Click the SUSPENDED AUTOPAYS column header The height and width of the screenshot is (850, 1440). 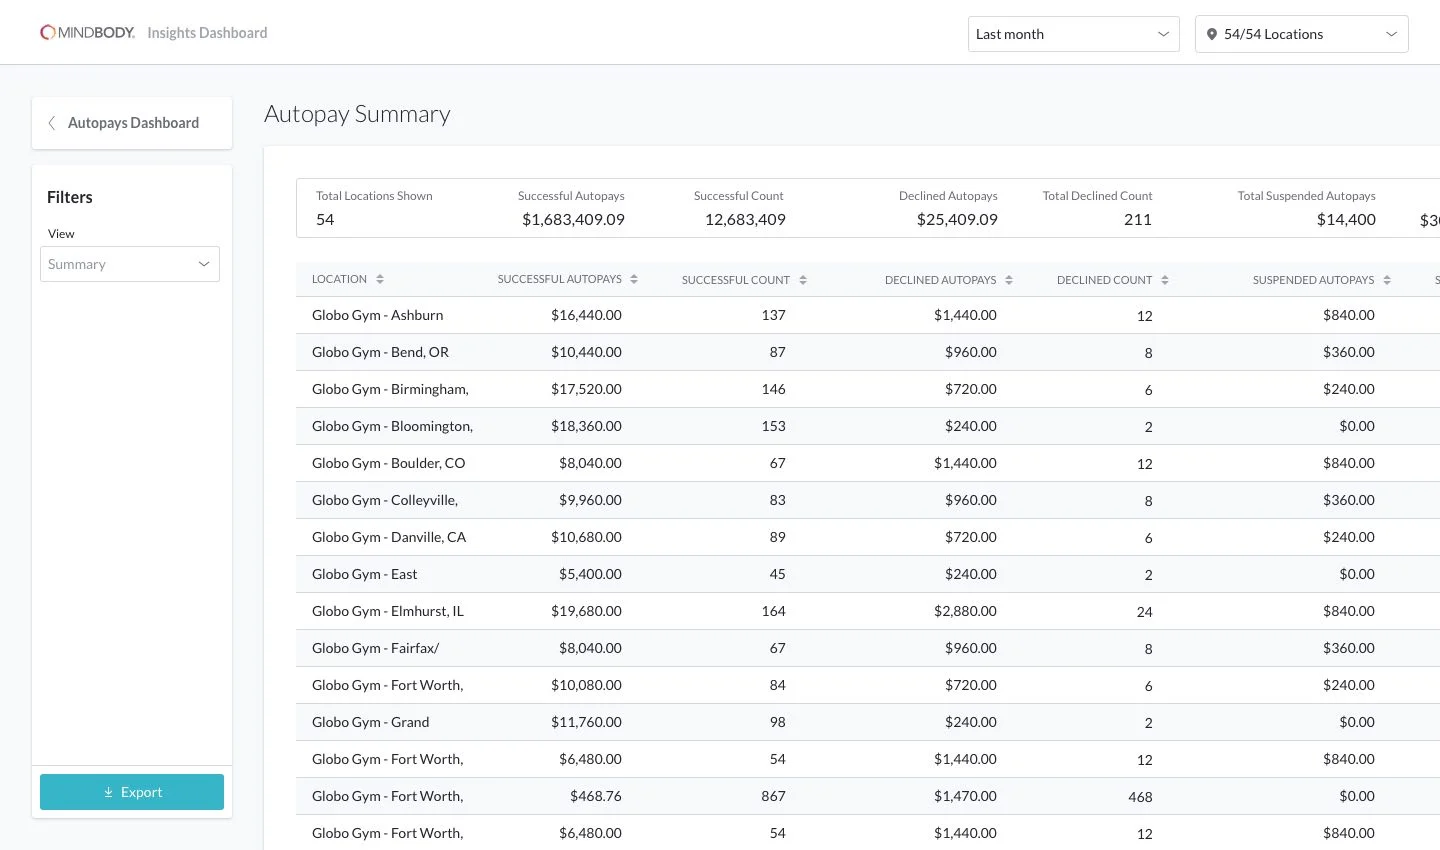tap(1314, 280)
